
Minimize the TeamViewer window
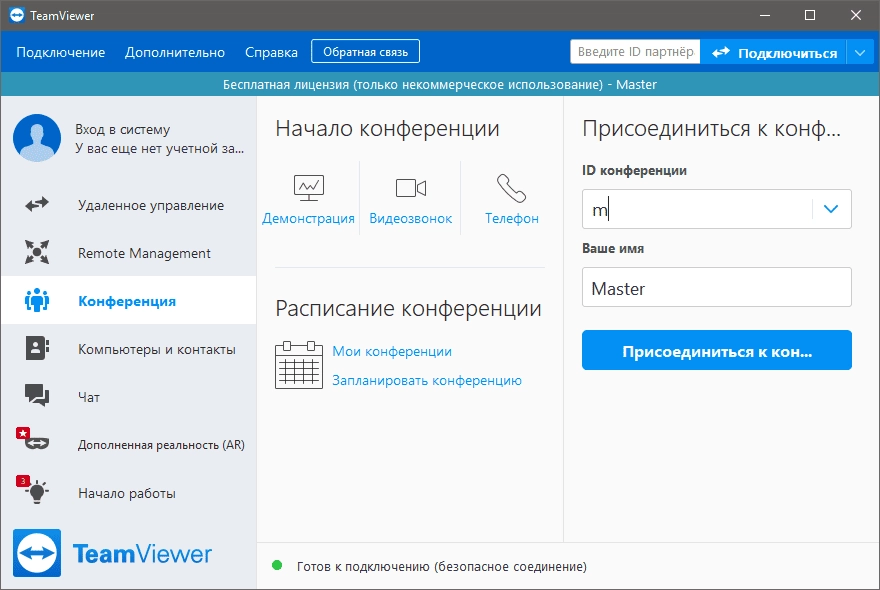tap(764, 15)
